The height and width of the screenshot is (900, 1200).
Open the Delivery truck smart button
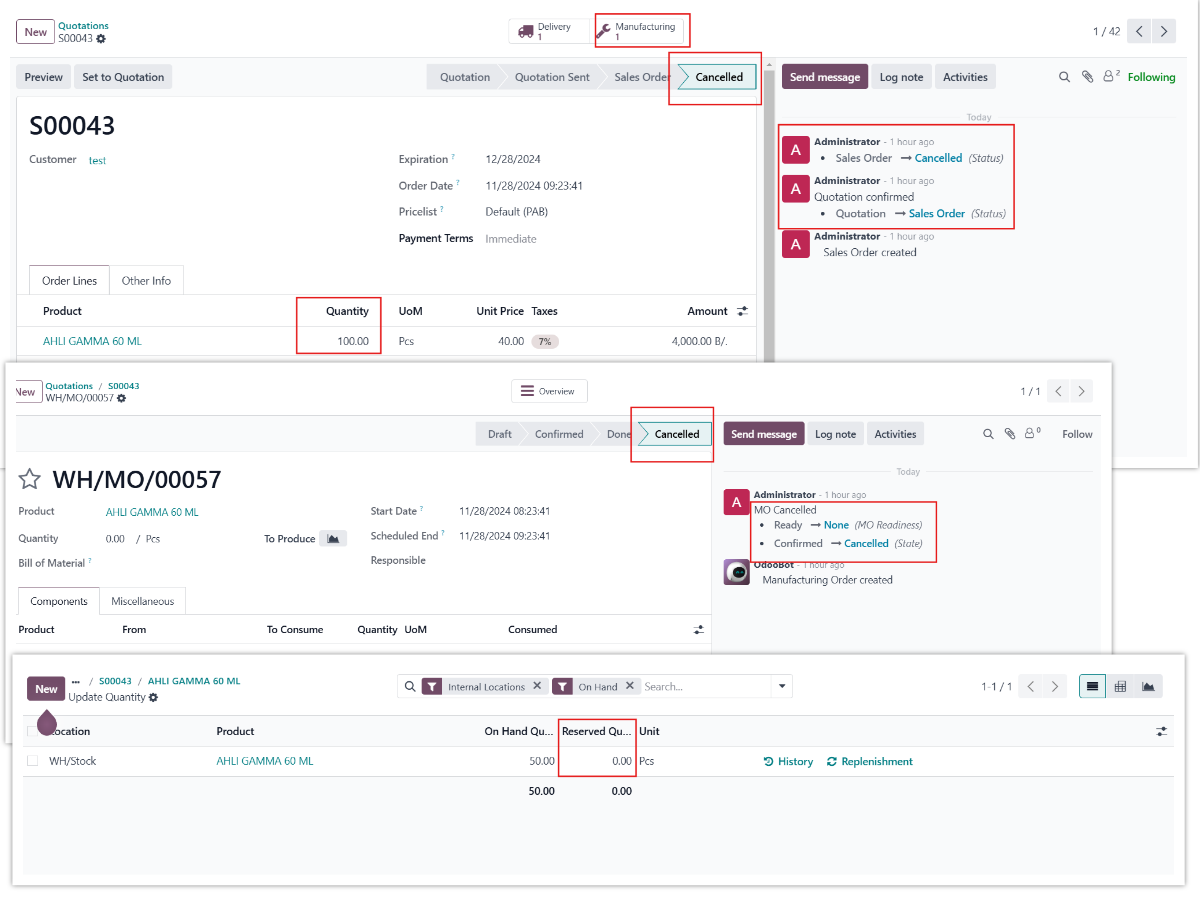click(549, 32)
